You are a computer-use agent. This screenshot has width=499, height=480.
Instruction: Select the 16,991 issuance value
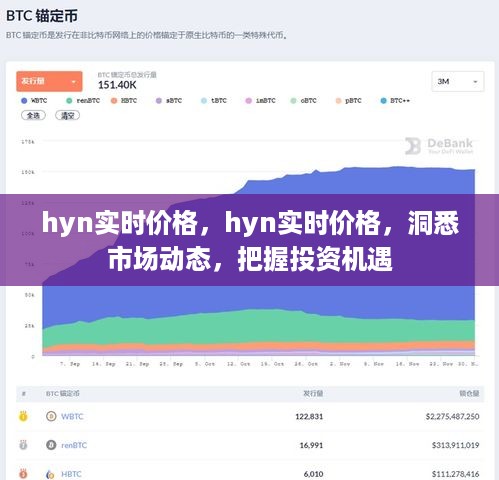coord(311,445)
